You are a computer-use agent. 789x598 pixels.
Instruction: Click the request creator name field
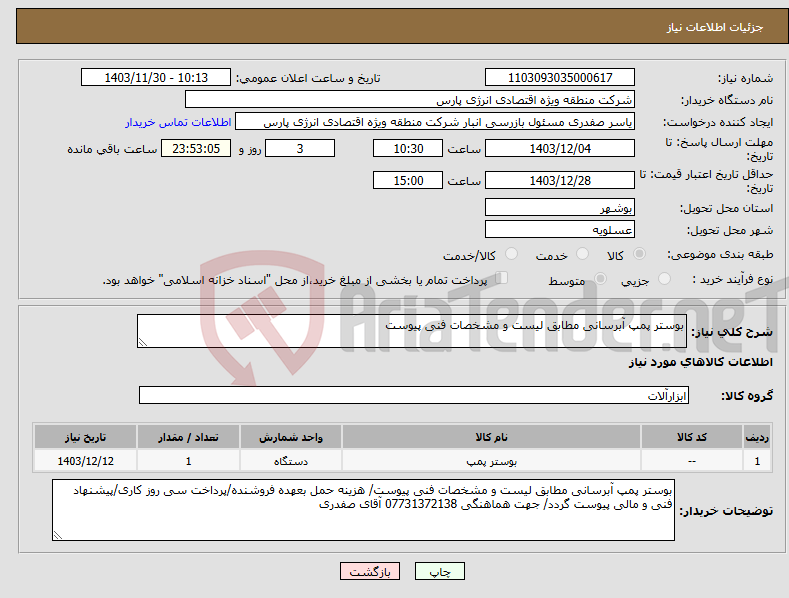(x=435, y=121)
